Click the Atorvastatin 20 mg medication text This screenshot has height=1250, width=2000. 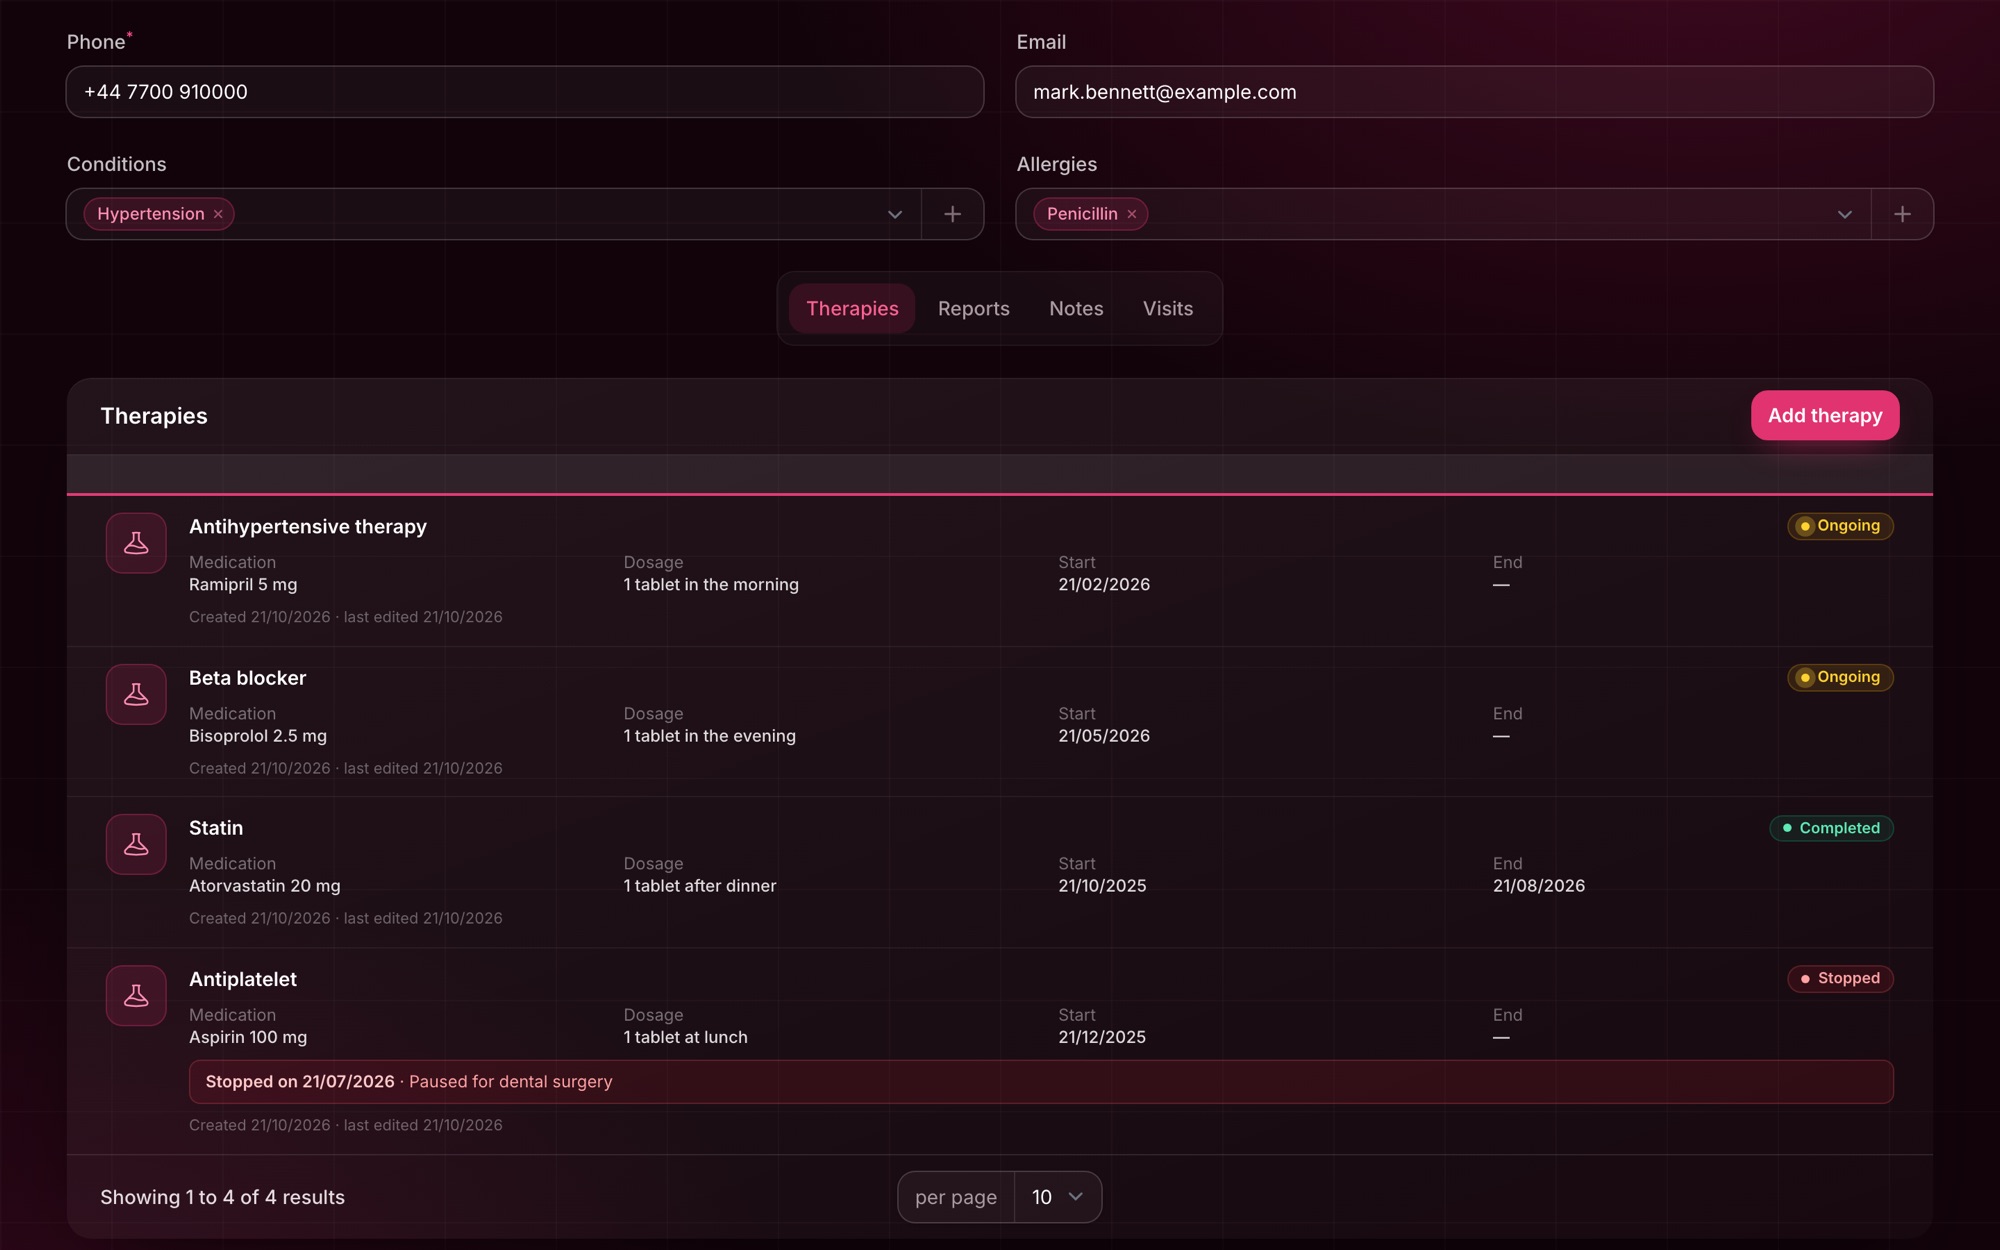[x=265, y=885]
